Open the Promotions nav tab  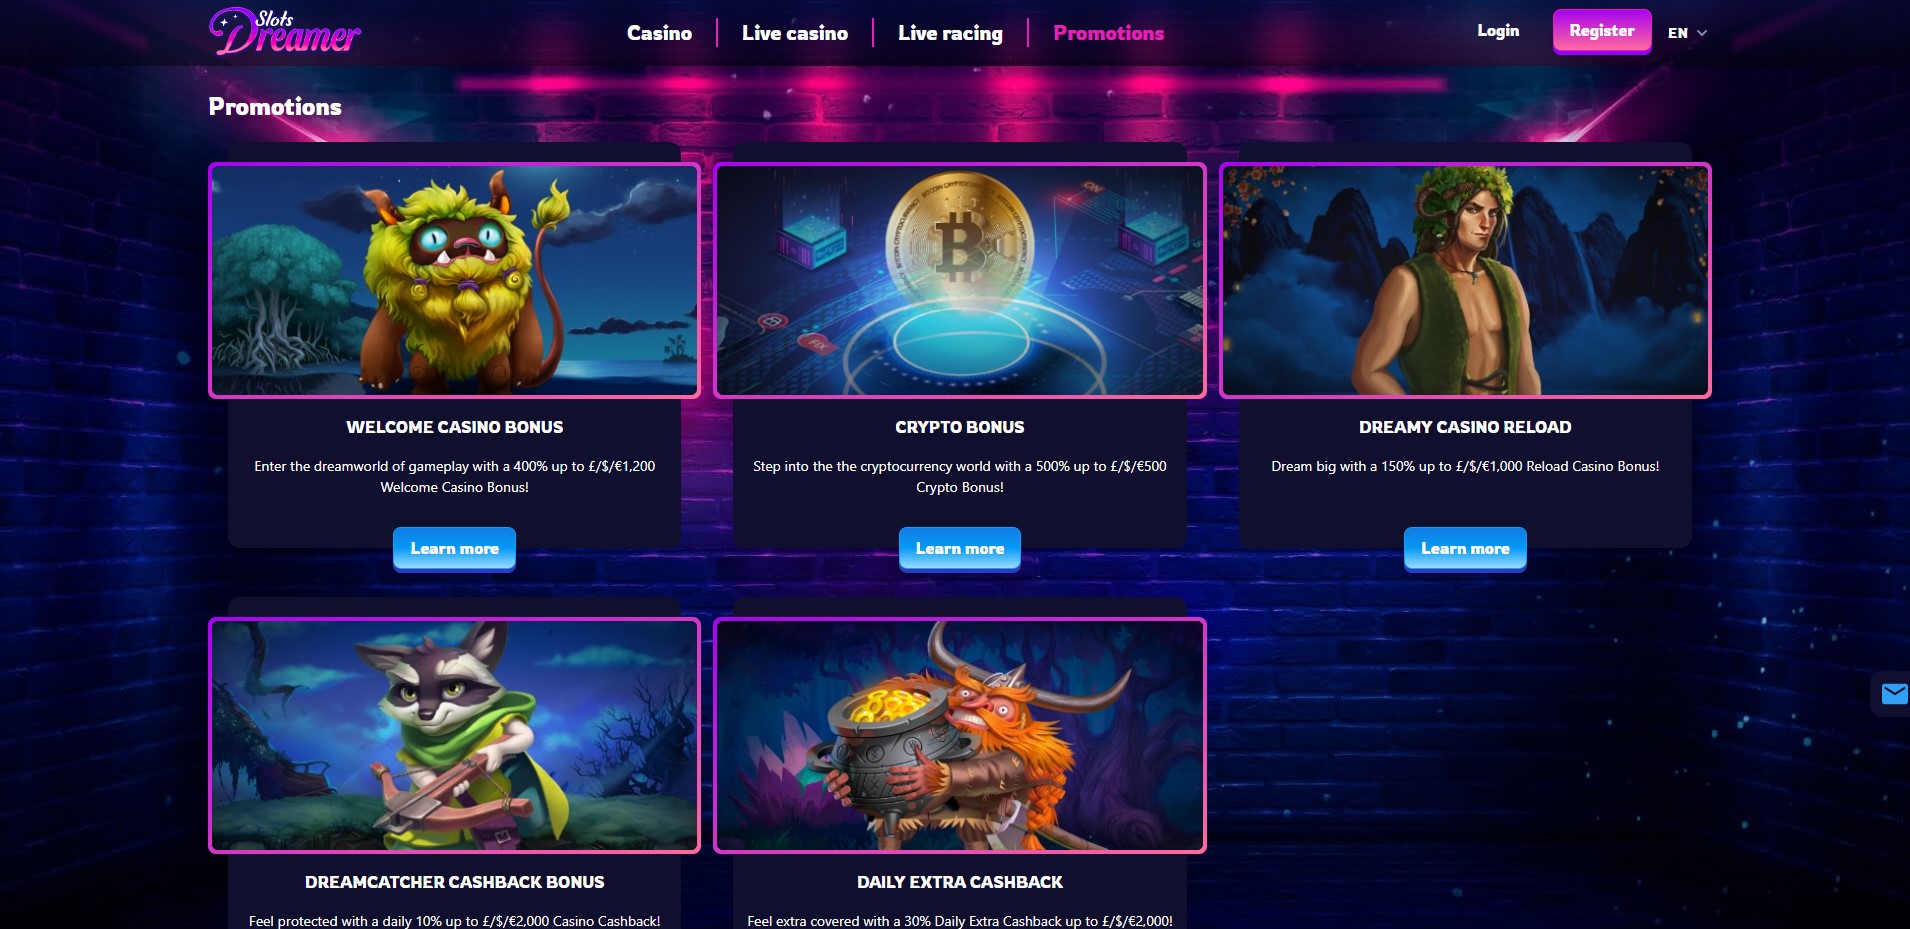click(x=1109, y=33)
